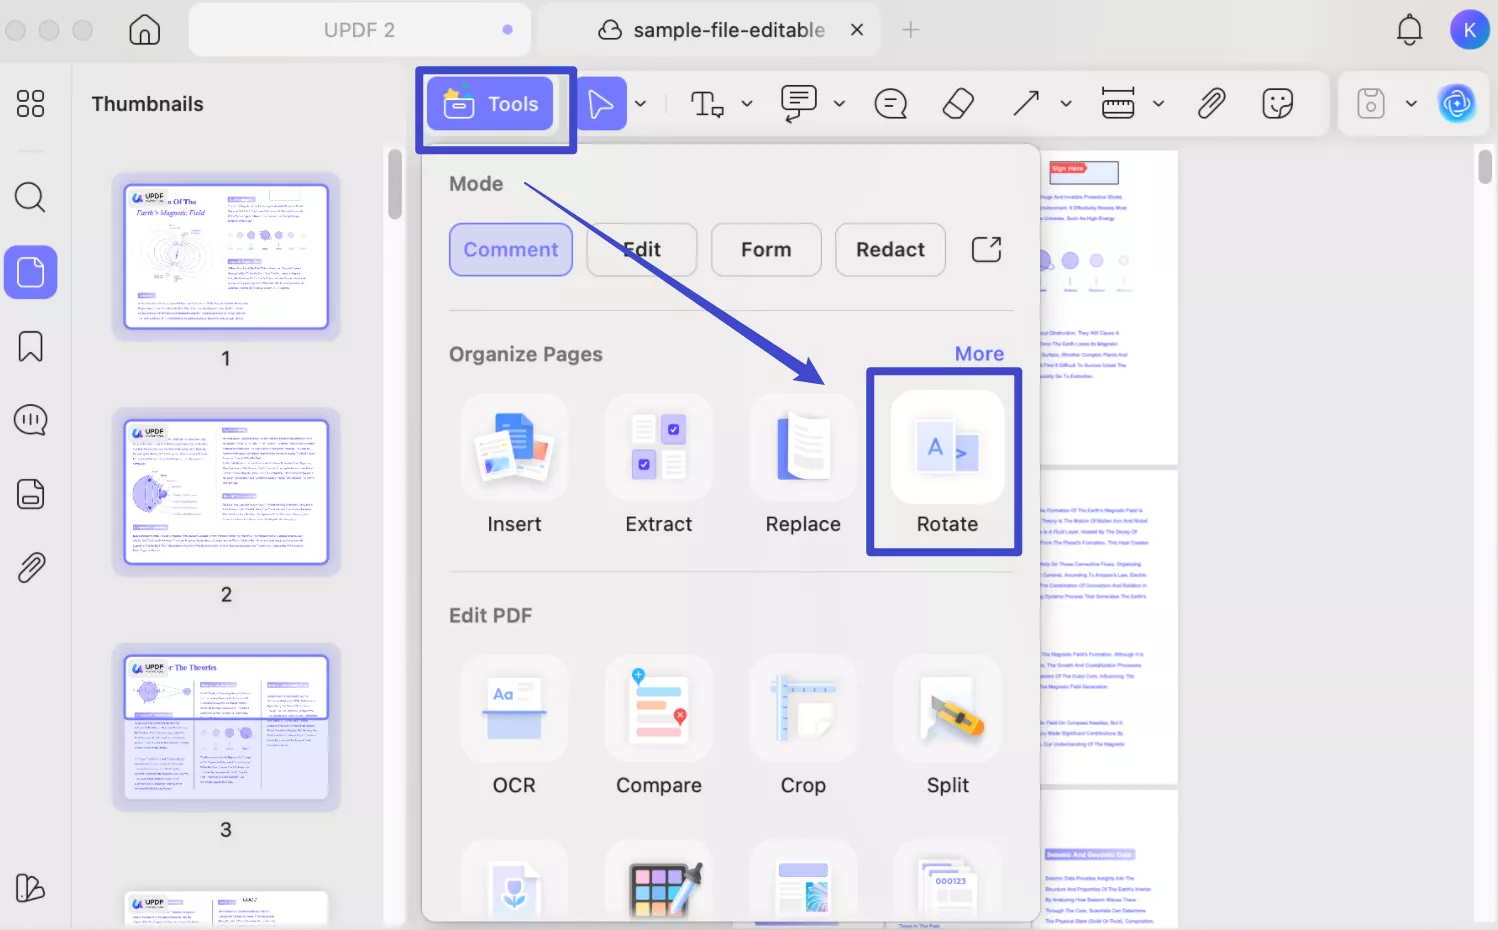Open the Tools menu button
Screen dimensions: 1498x930
[x=490, y=104]
